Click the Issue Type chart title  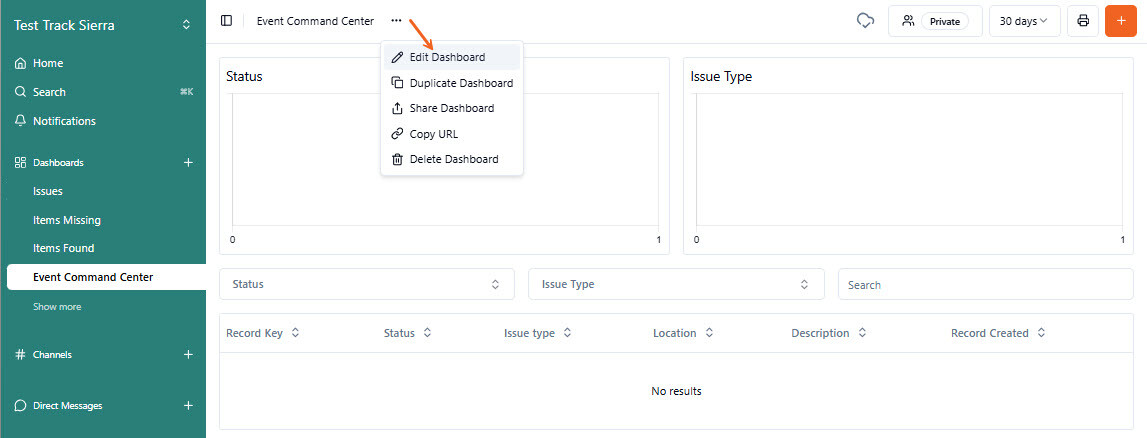pyautogui.click(x=721, y=76)
